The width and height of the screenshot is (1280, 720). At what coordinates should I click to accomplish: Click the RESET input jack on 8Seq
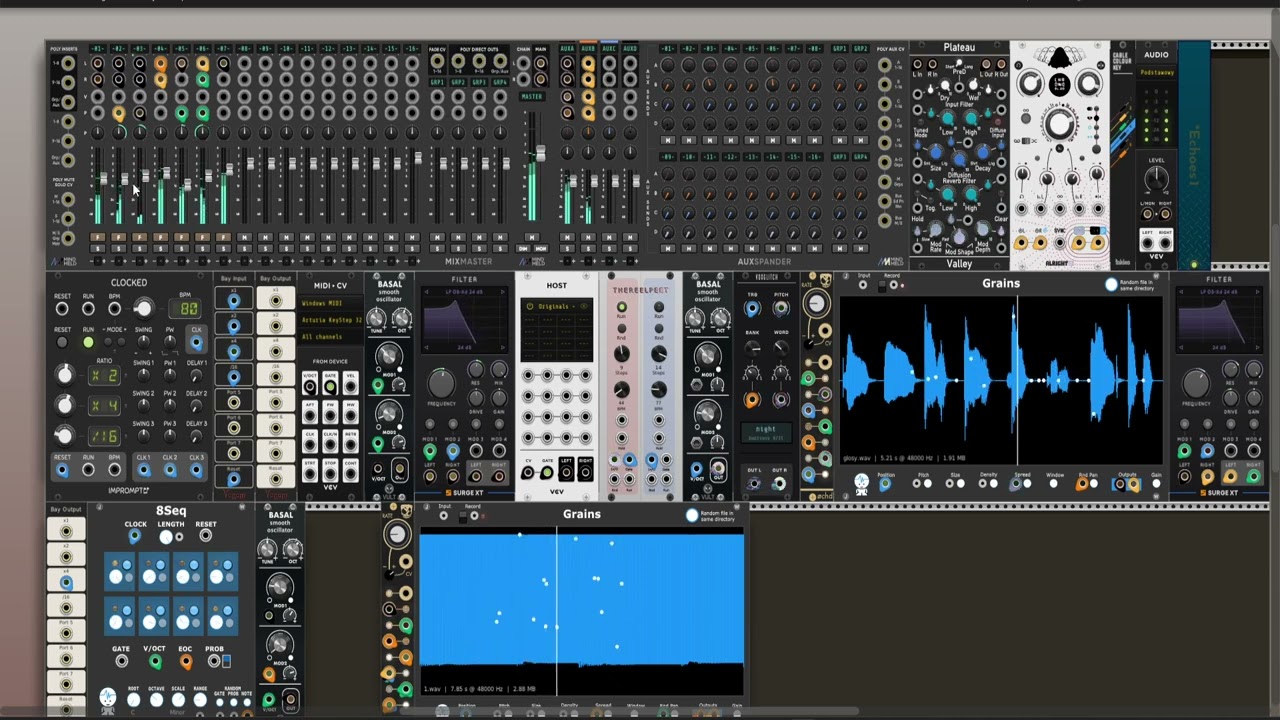(206, 536)
